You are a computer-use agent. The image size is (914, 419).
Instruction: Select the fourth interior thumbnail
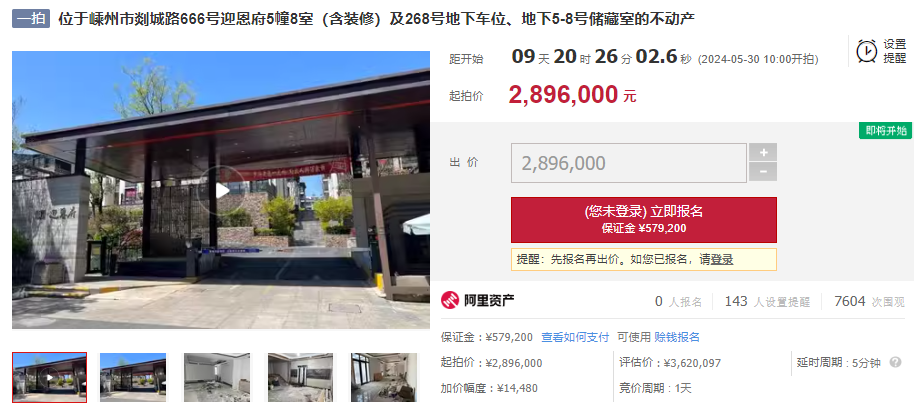pyautogui.click(x=300, y=377)
